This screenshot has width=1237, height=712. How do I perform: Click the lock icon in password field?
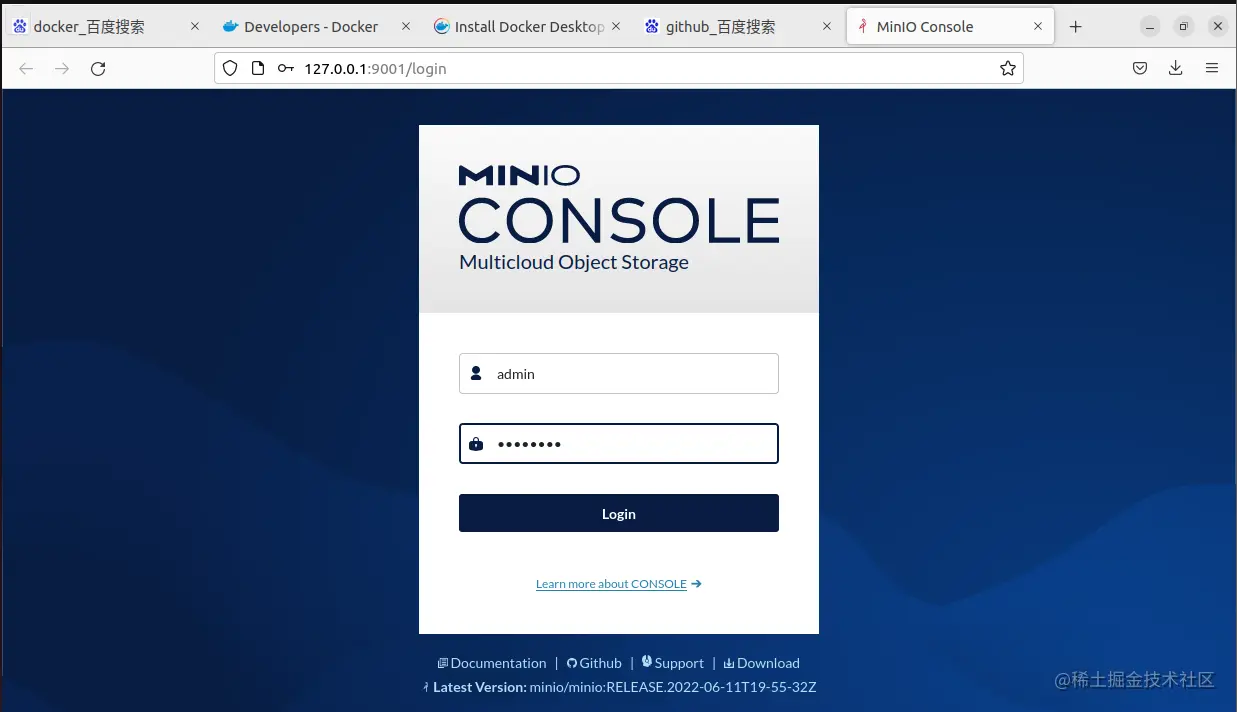[476, 444]
